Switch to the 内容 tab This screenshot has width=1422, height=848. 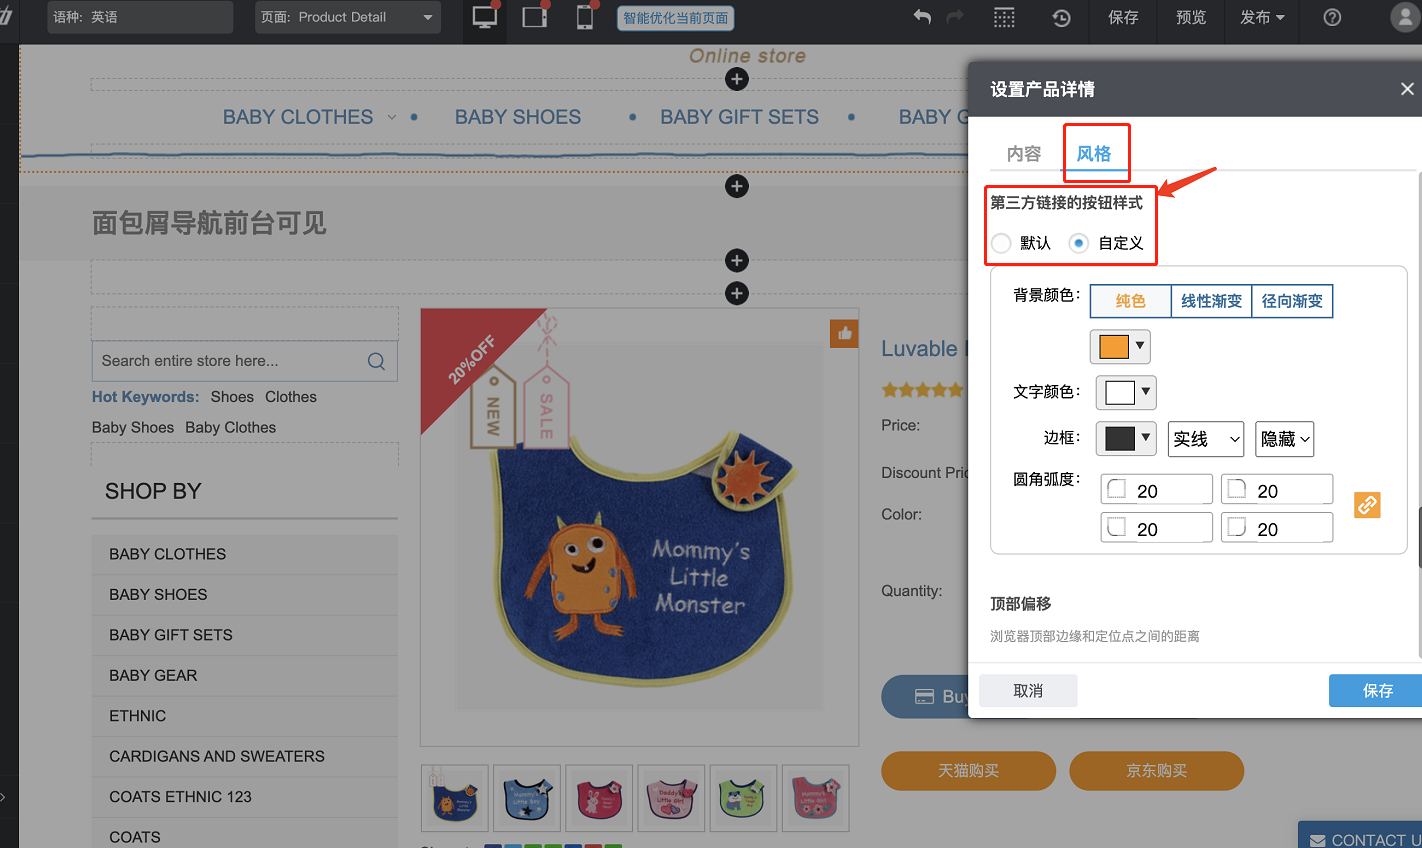click(1023, 154)
